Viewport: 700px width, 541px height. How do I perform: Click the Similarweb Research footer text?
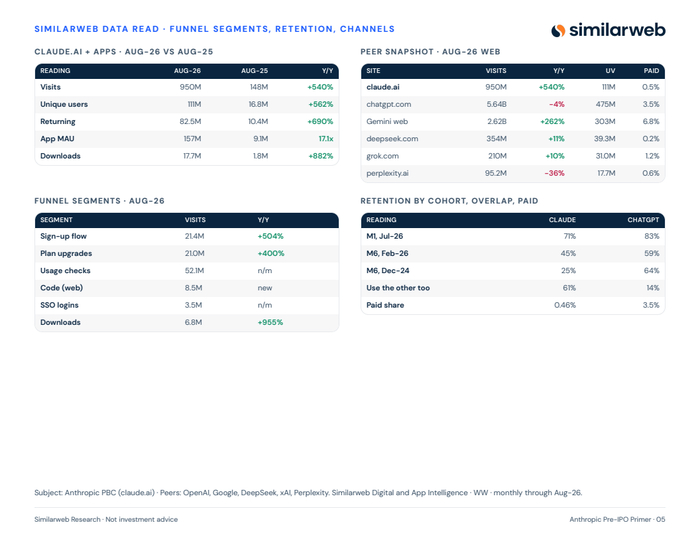106,519
